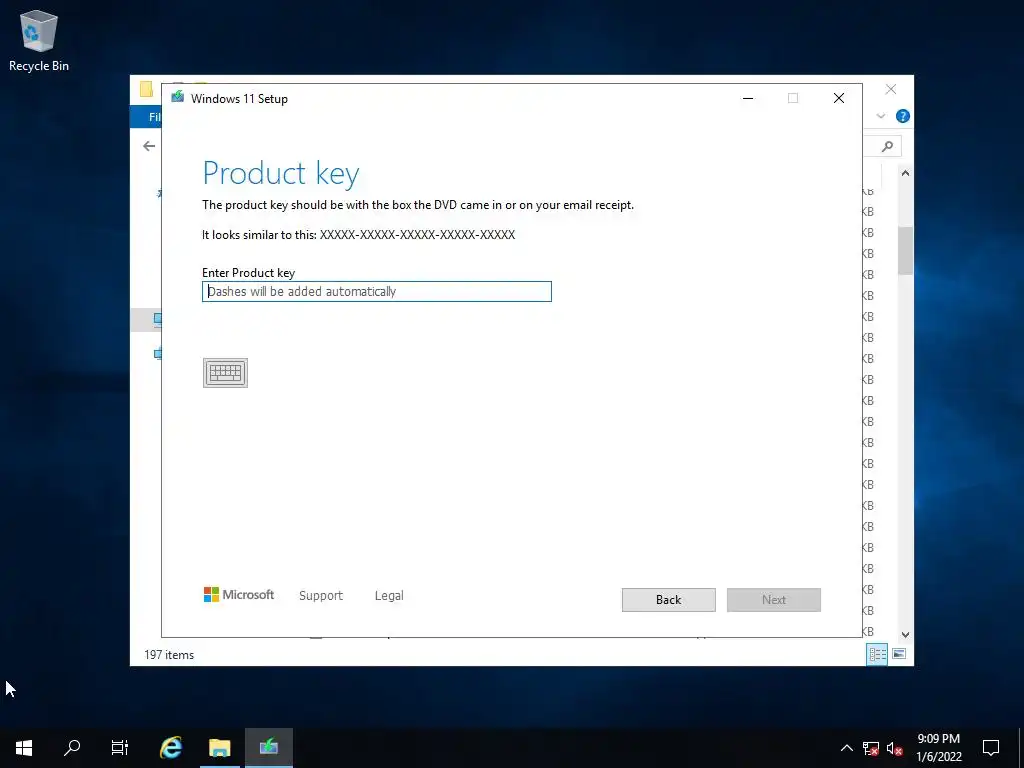Click the File Explorer scrollbar thumb
1024x768 pixels.
pos(905,251)
